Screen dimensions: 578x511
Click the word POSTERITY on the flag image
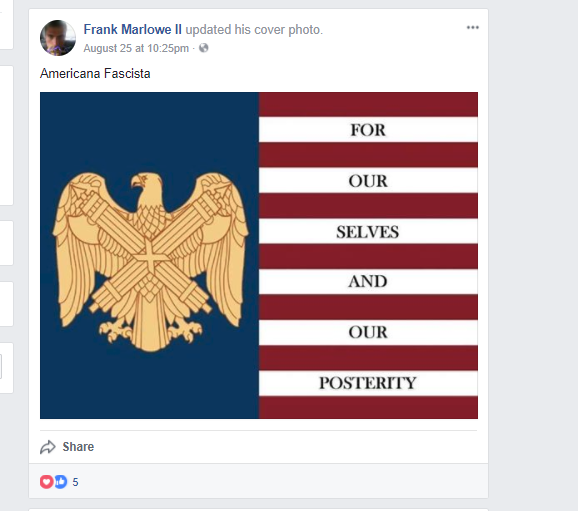coord(368,383)
